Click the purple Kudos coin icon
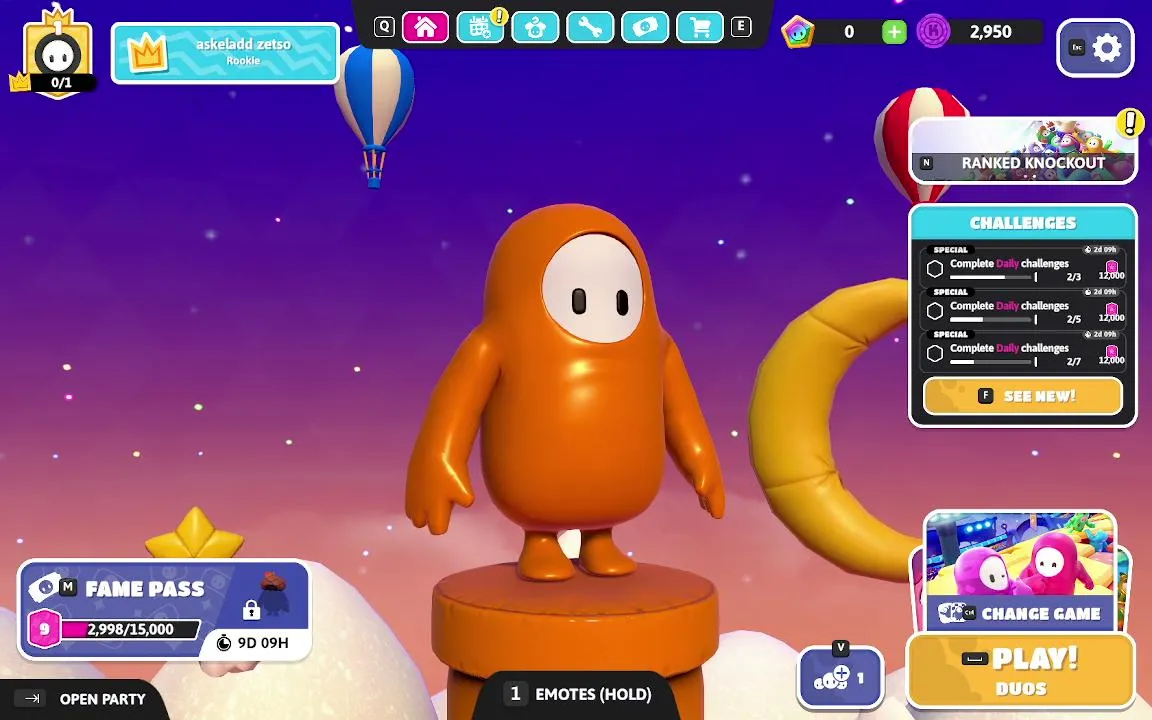The height and width of the screenshot is (720, 1152). click(934, 32)
